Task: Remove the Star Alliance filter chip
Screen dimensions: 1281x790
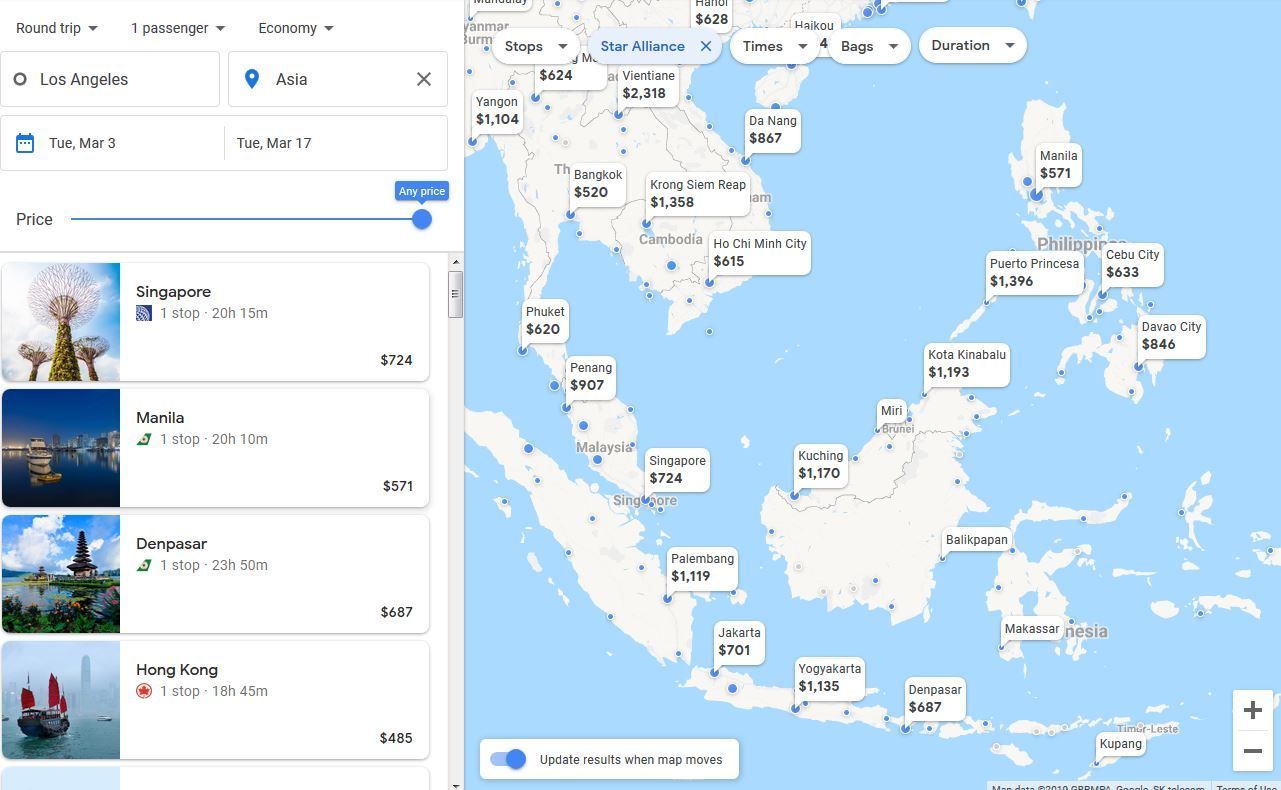Action: (x=706, y=46)
